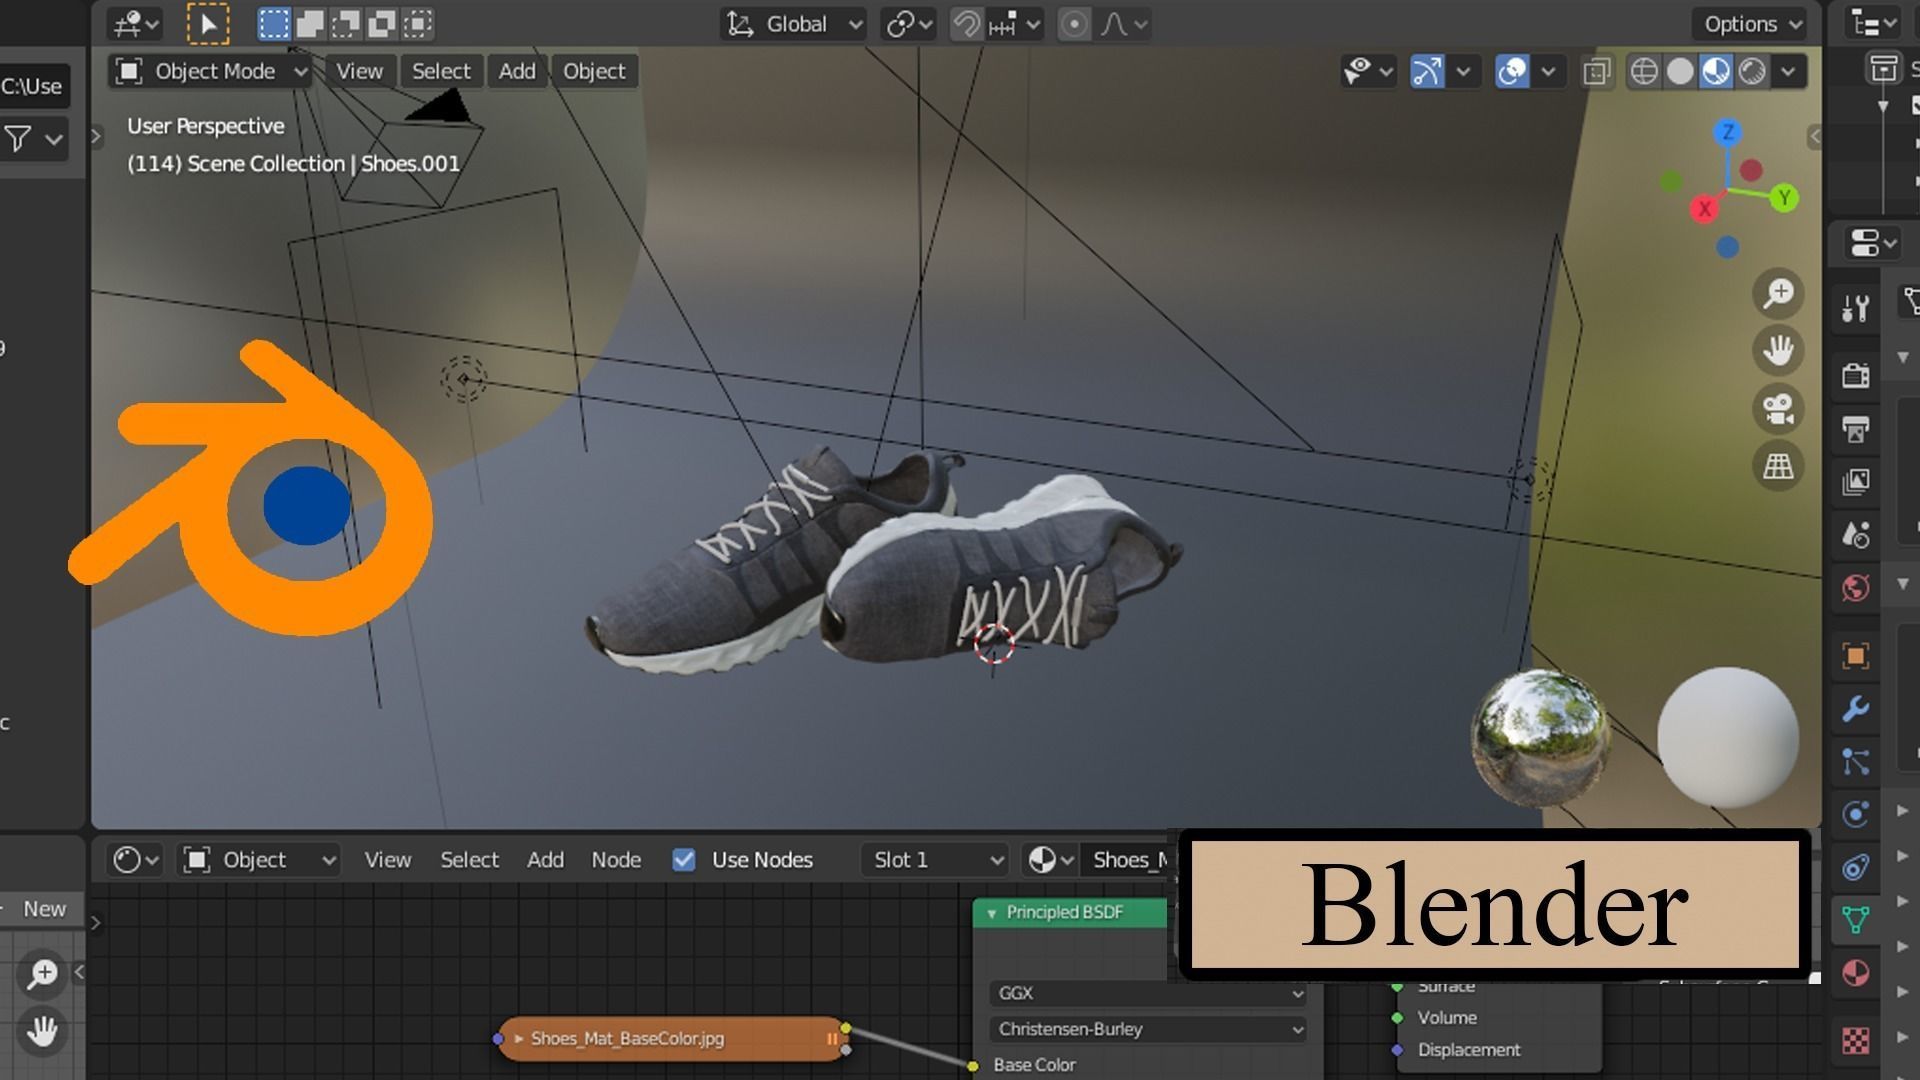Choose the Set new selection mode icon
The image size is (1920, 1080).
274,23
